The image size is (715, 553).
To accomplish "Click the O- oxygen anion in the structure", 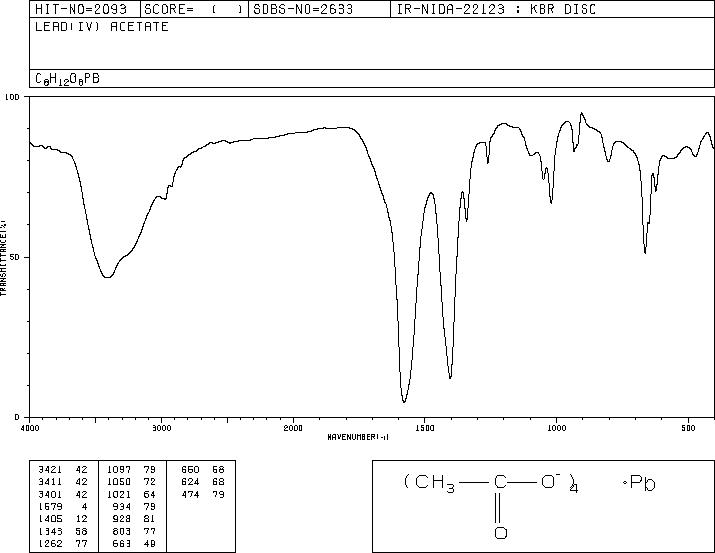I will (550, 481).
